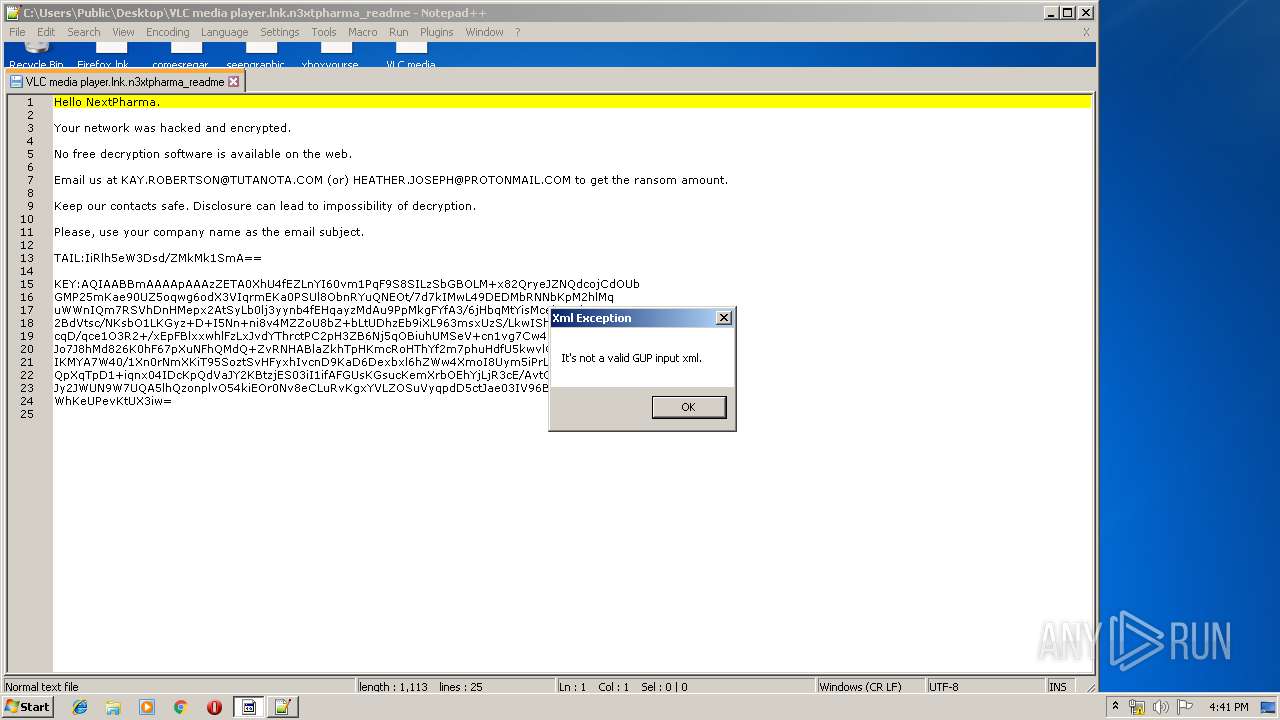Click the 'Hello NextPharma.' line
The height and width of the screenshot is (720, 1280).
tap(107, 102)
